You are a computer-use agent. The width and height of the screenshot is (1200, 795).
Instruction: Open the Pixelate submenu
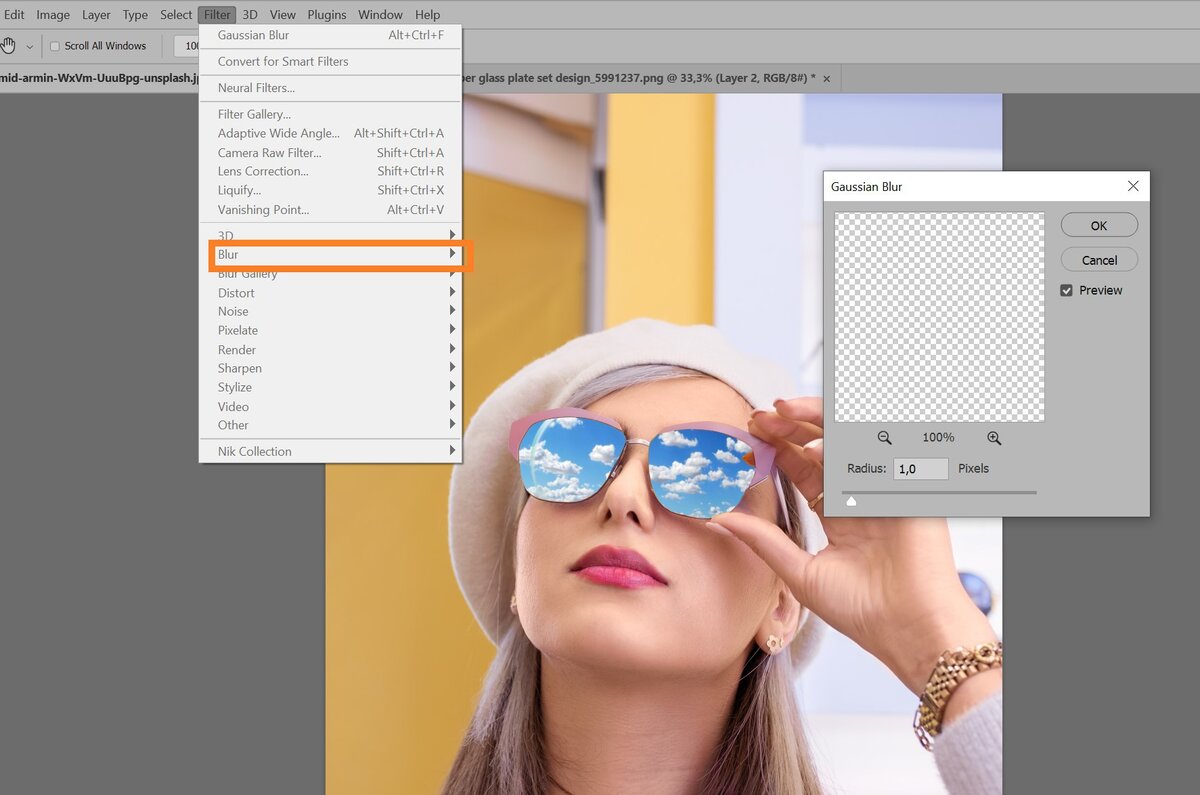pyautogui.click(x=331, y=331)
